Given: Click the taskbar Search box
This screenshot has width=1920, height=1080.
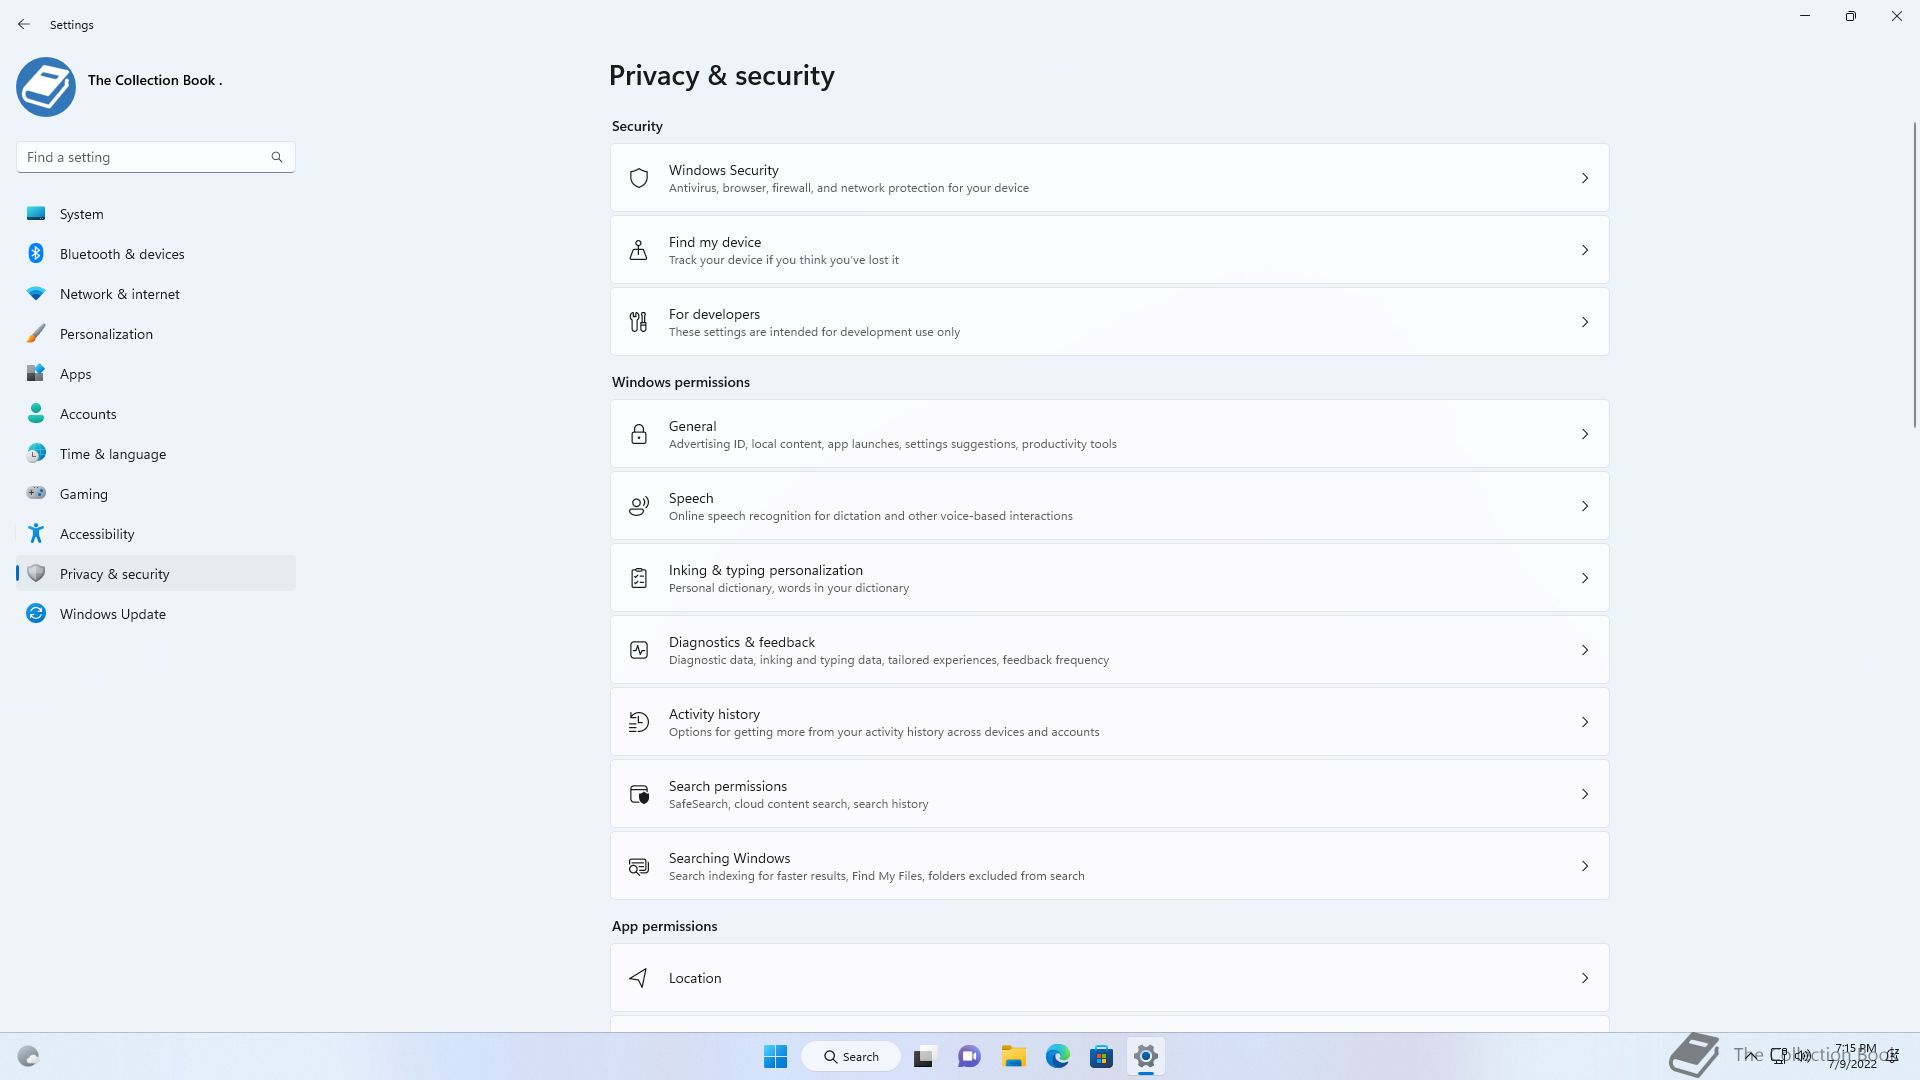Looking at the screenshot, I should pyautogui.click(x=852, y=1056).
